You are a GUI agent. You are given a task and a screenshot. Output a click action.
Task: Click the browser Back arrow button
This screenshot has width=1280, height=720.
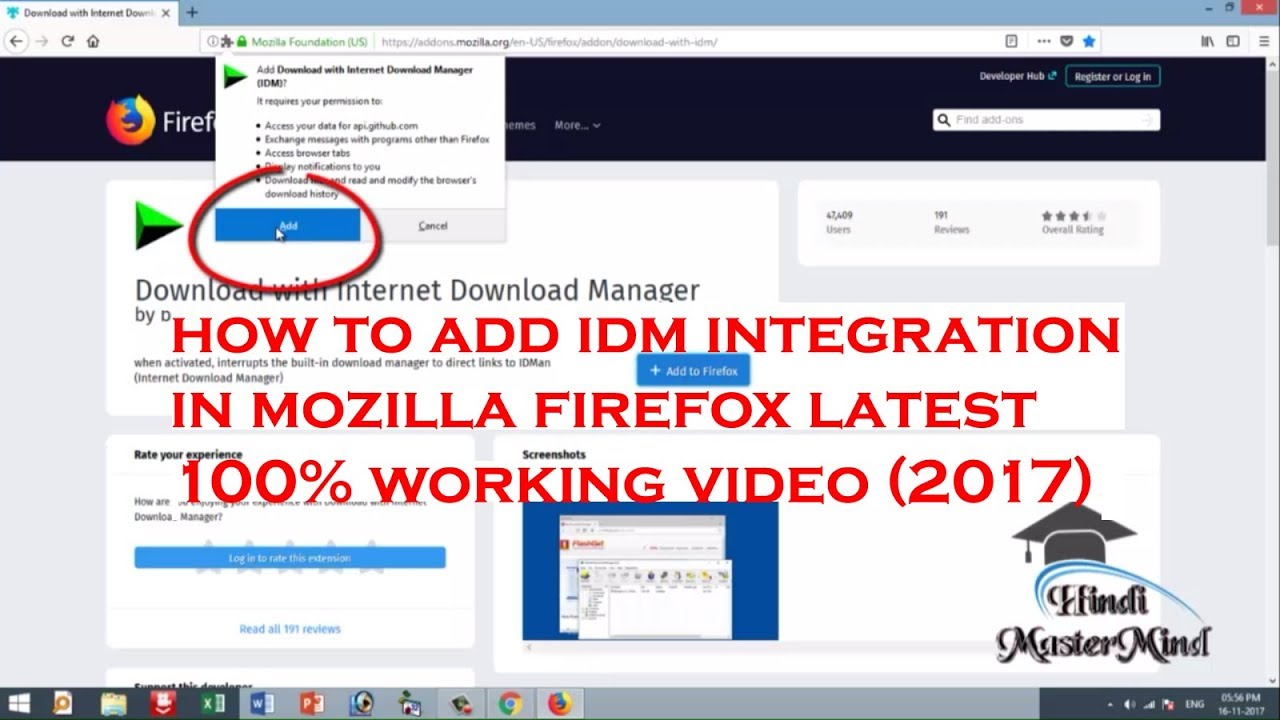pyautogui.click(x=16, y=41)
